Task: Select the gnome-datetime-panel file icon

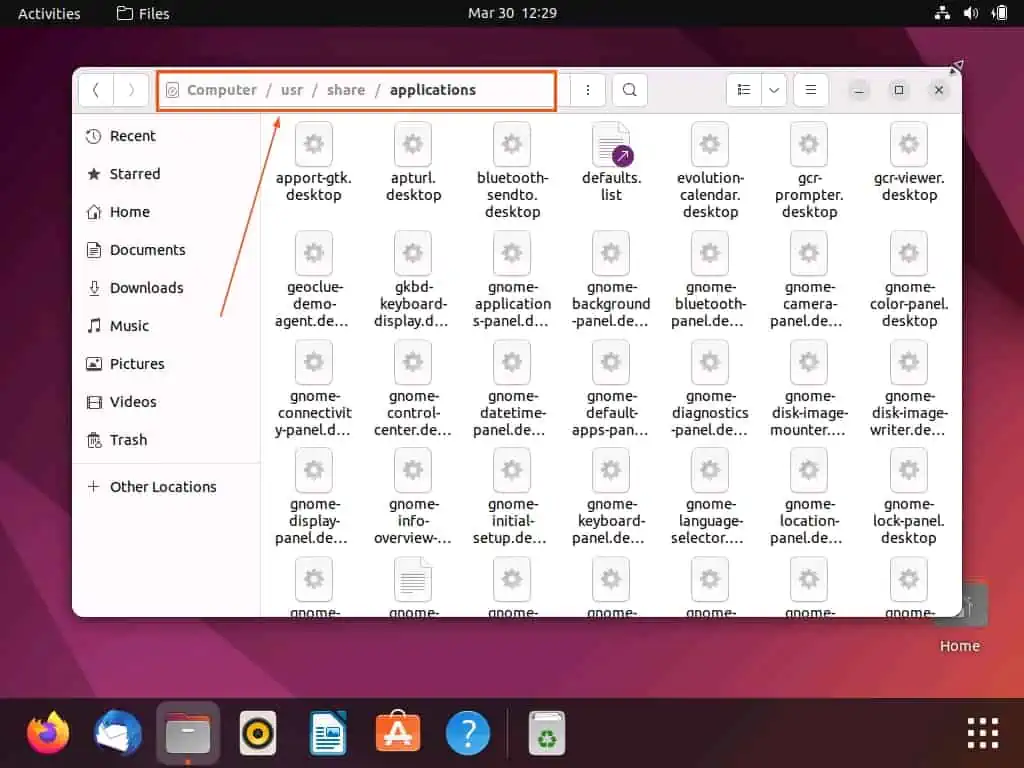Action: point(512,362)
